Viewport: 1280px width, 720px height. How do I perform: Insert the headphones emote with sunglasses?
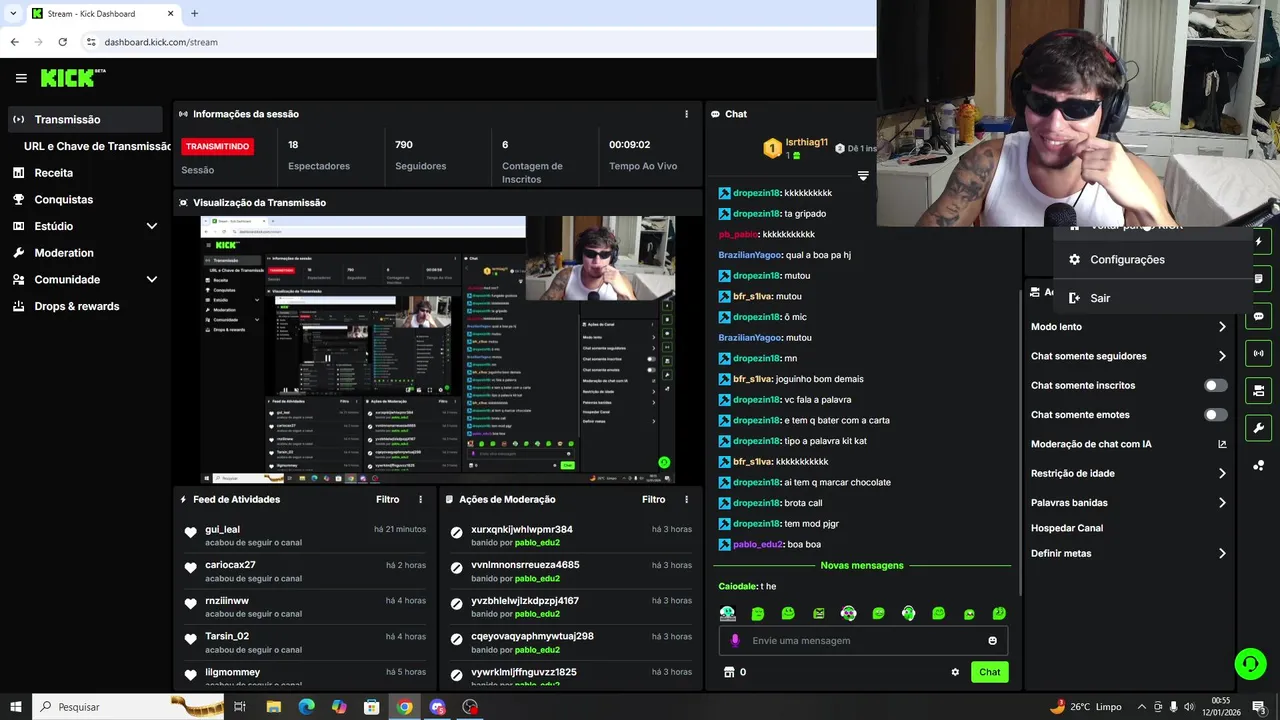coord(848,613)
